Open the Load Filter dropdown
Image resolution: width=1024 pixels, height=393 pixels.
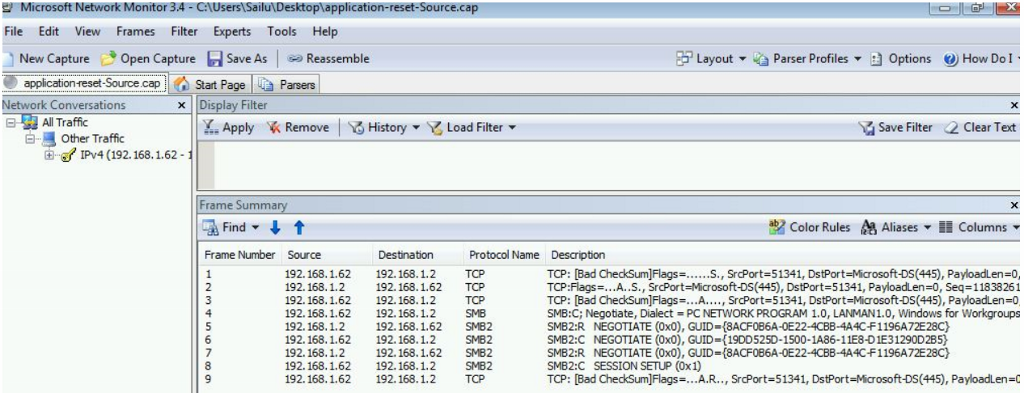pyautogui.click(x=471, y=127)
